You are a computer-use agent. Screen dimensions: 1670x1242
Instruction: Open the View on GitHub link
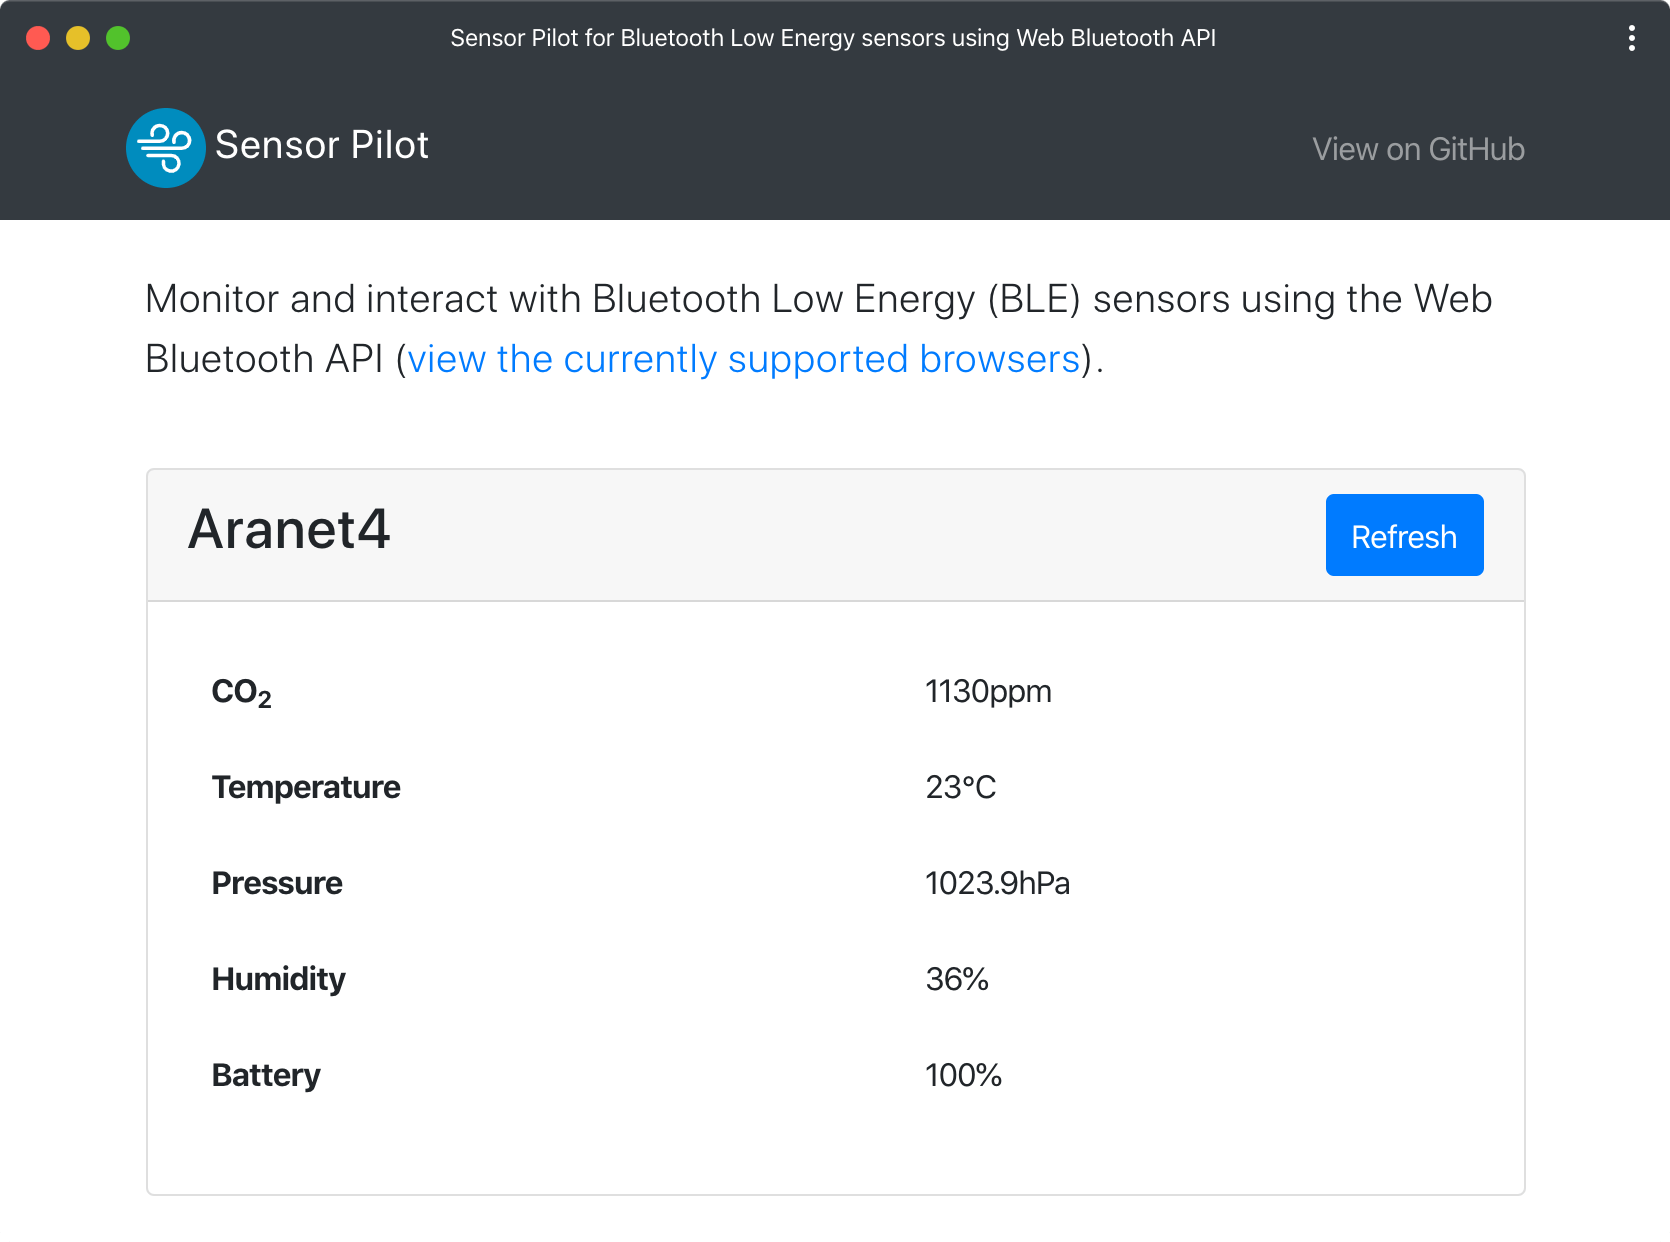pos(1418,149)
